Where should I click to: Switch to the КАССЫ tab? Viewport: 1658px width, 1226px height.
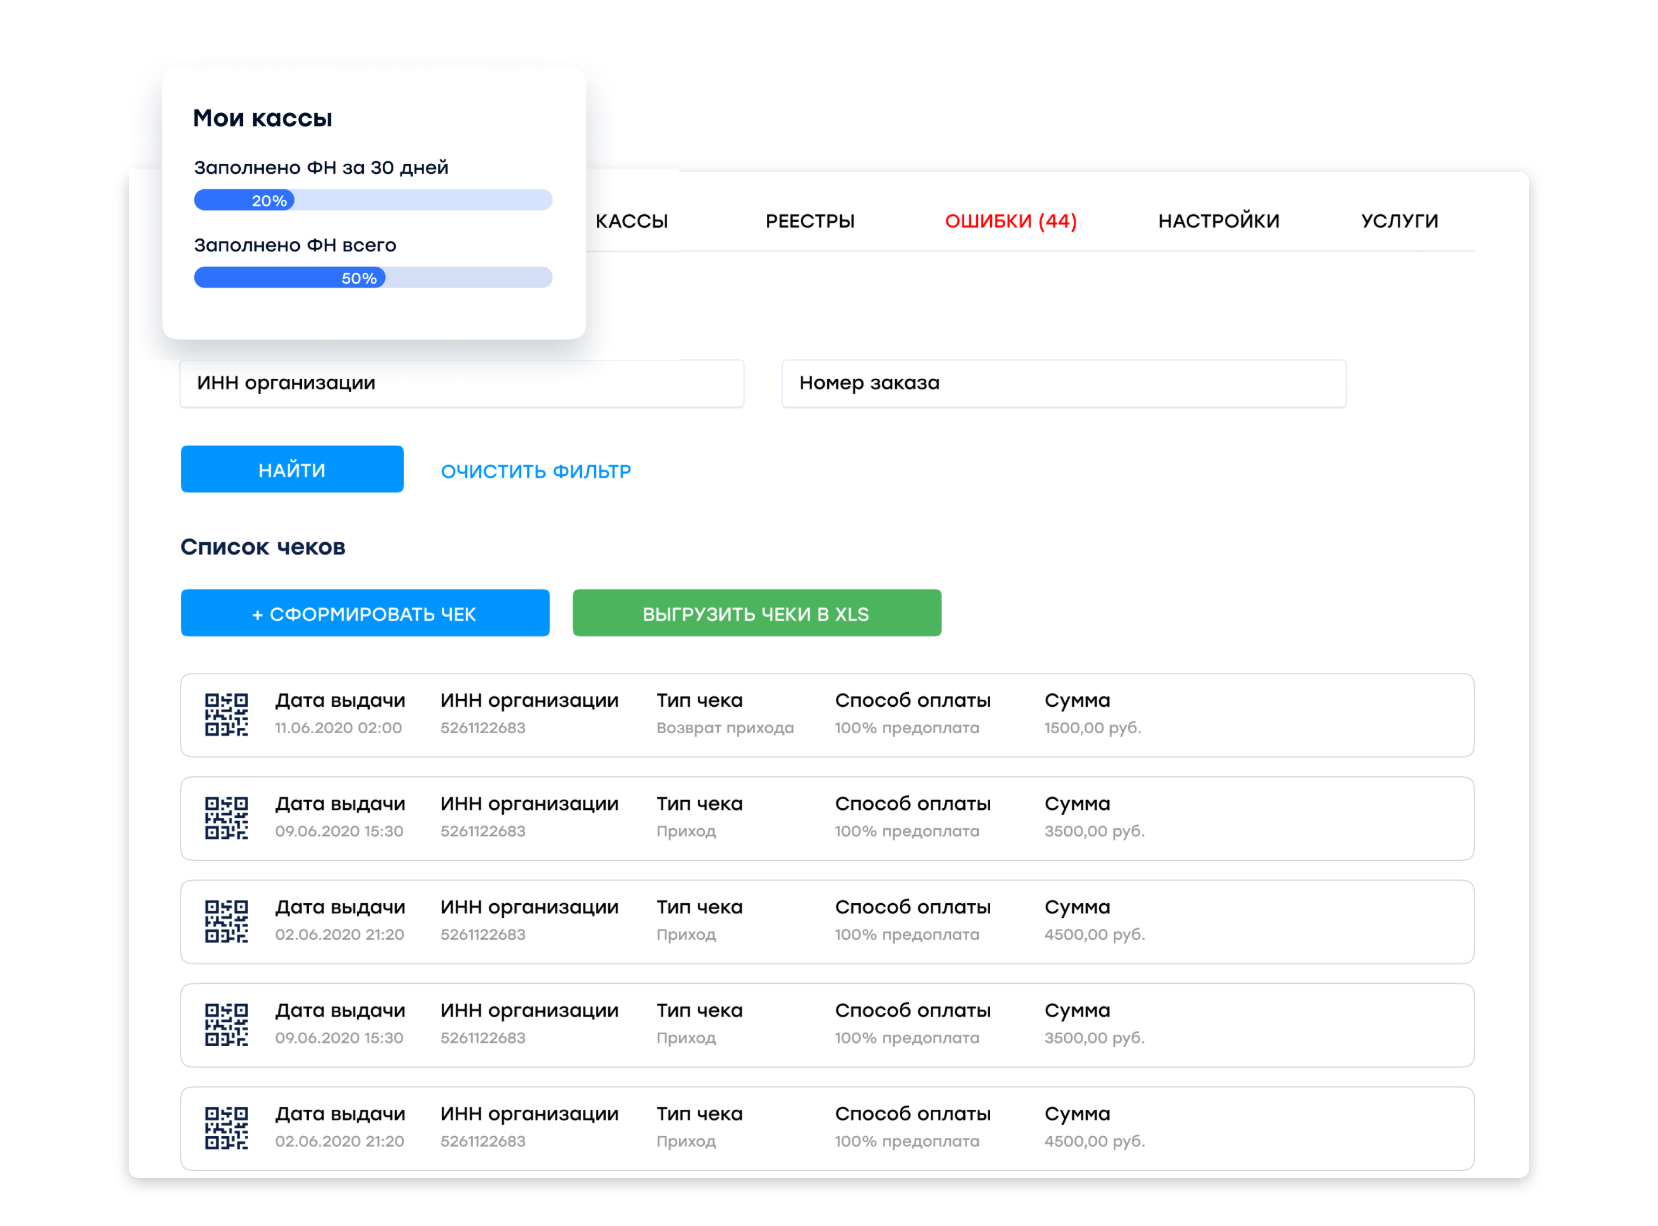pos(631,221)
